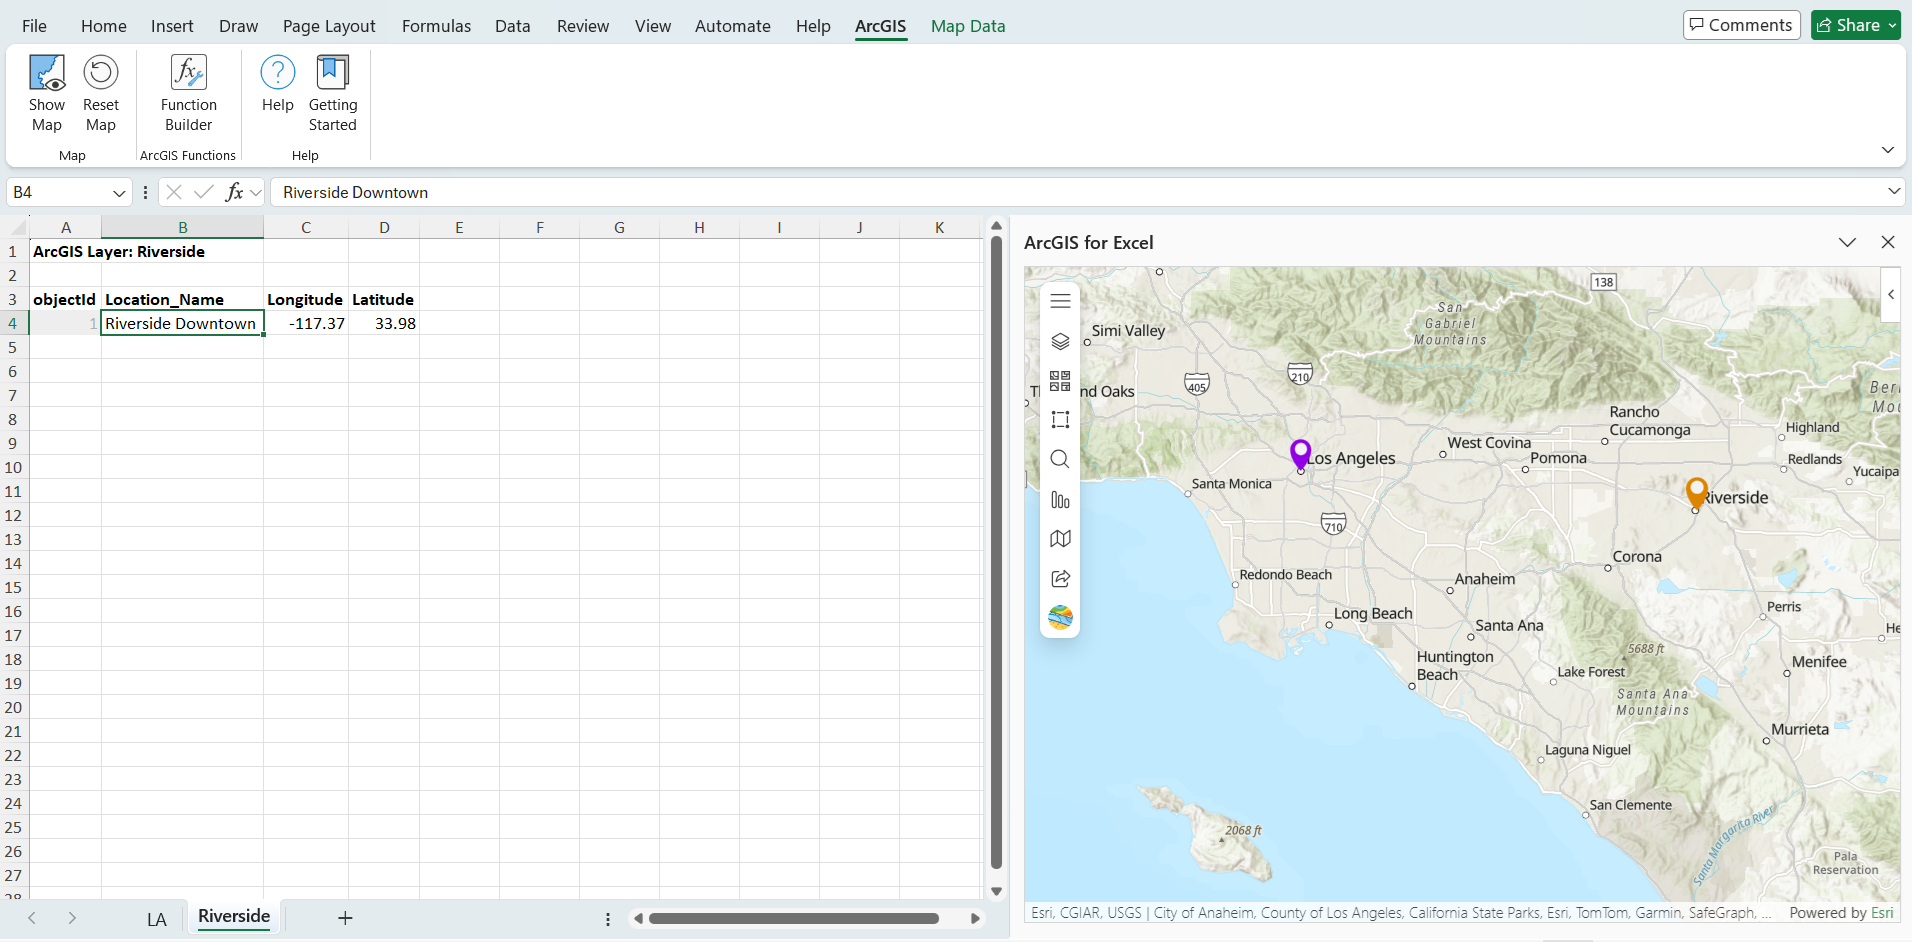Image resolution: width=1912 pixels, height=942 pixels.
Task: Switch to the Map Data ribbon tab
Action: coord(967,26)
